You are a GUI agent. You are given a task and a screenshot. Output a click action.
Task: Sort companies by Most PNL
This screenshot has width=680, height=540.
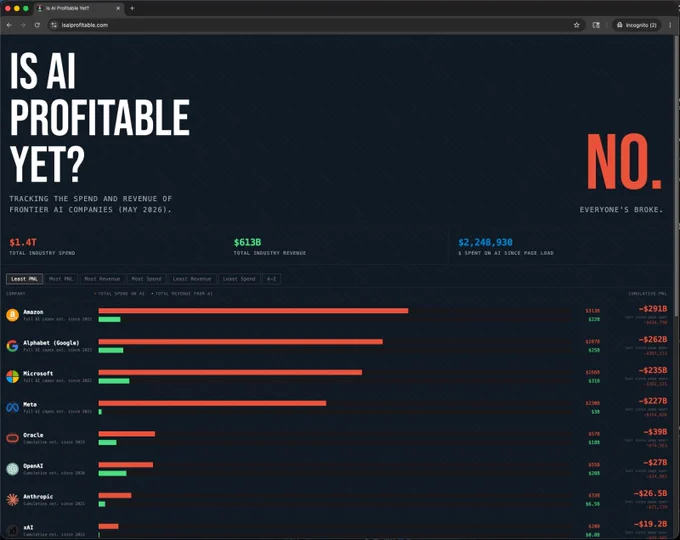[61, 279]
